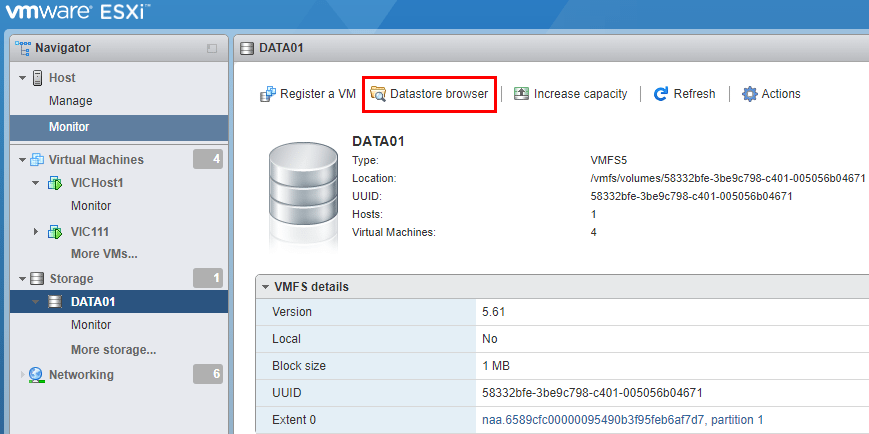Collapse the Virtual Machines node
Screen dimensions: 869x434
point(22,160)
